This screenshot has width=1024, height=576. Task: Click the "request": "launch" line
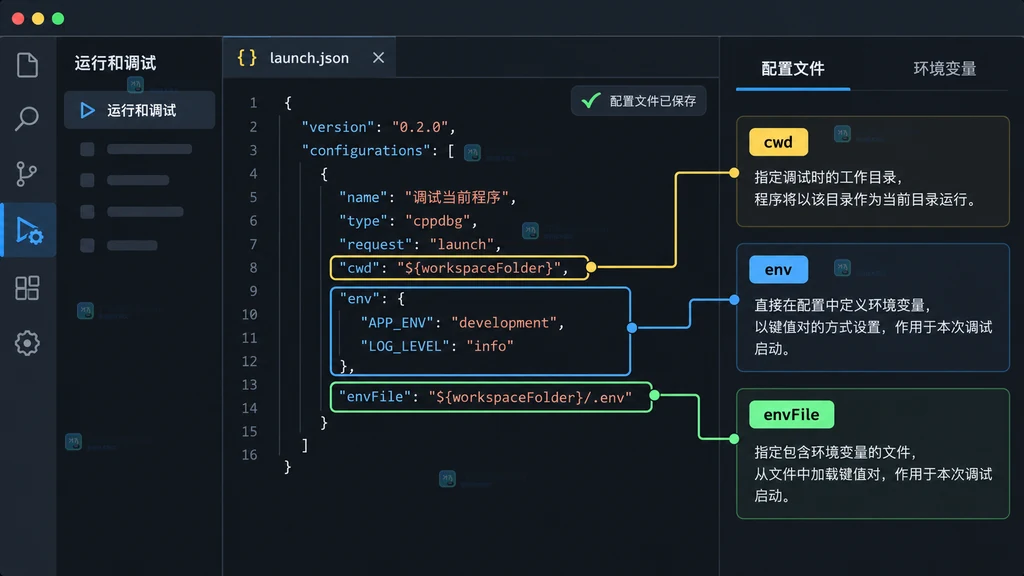tap(420, 244)
